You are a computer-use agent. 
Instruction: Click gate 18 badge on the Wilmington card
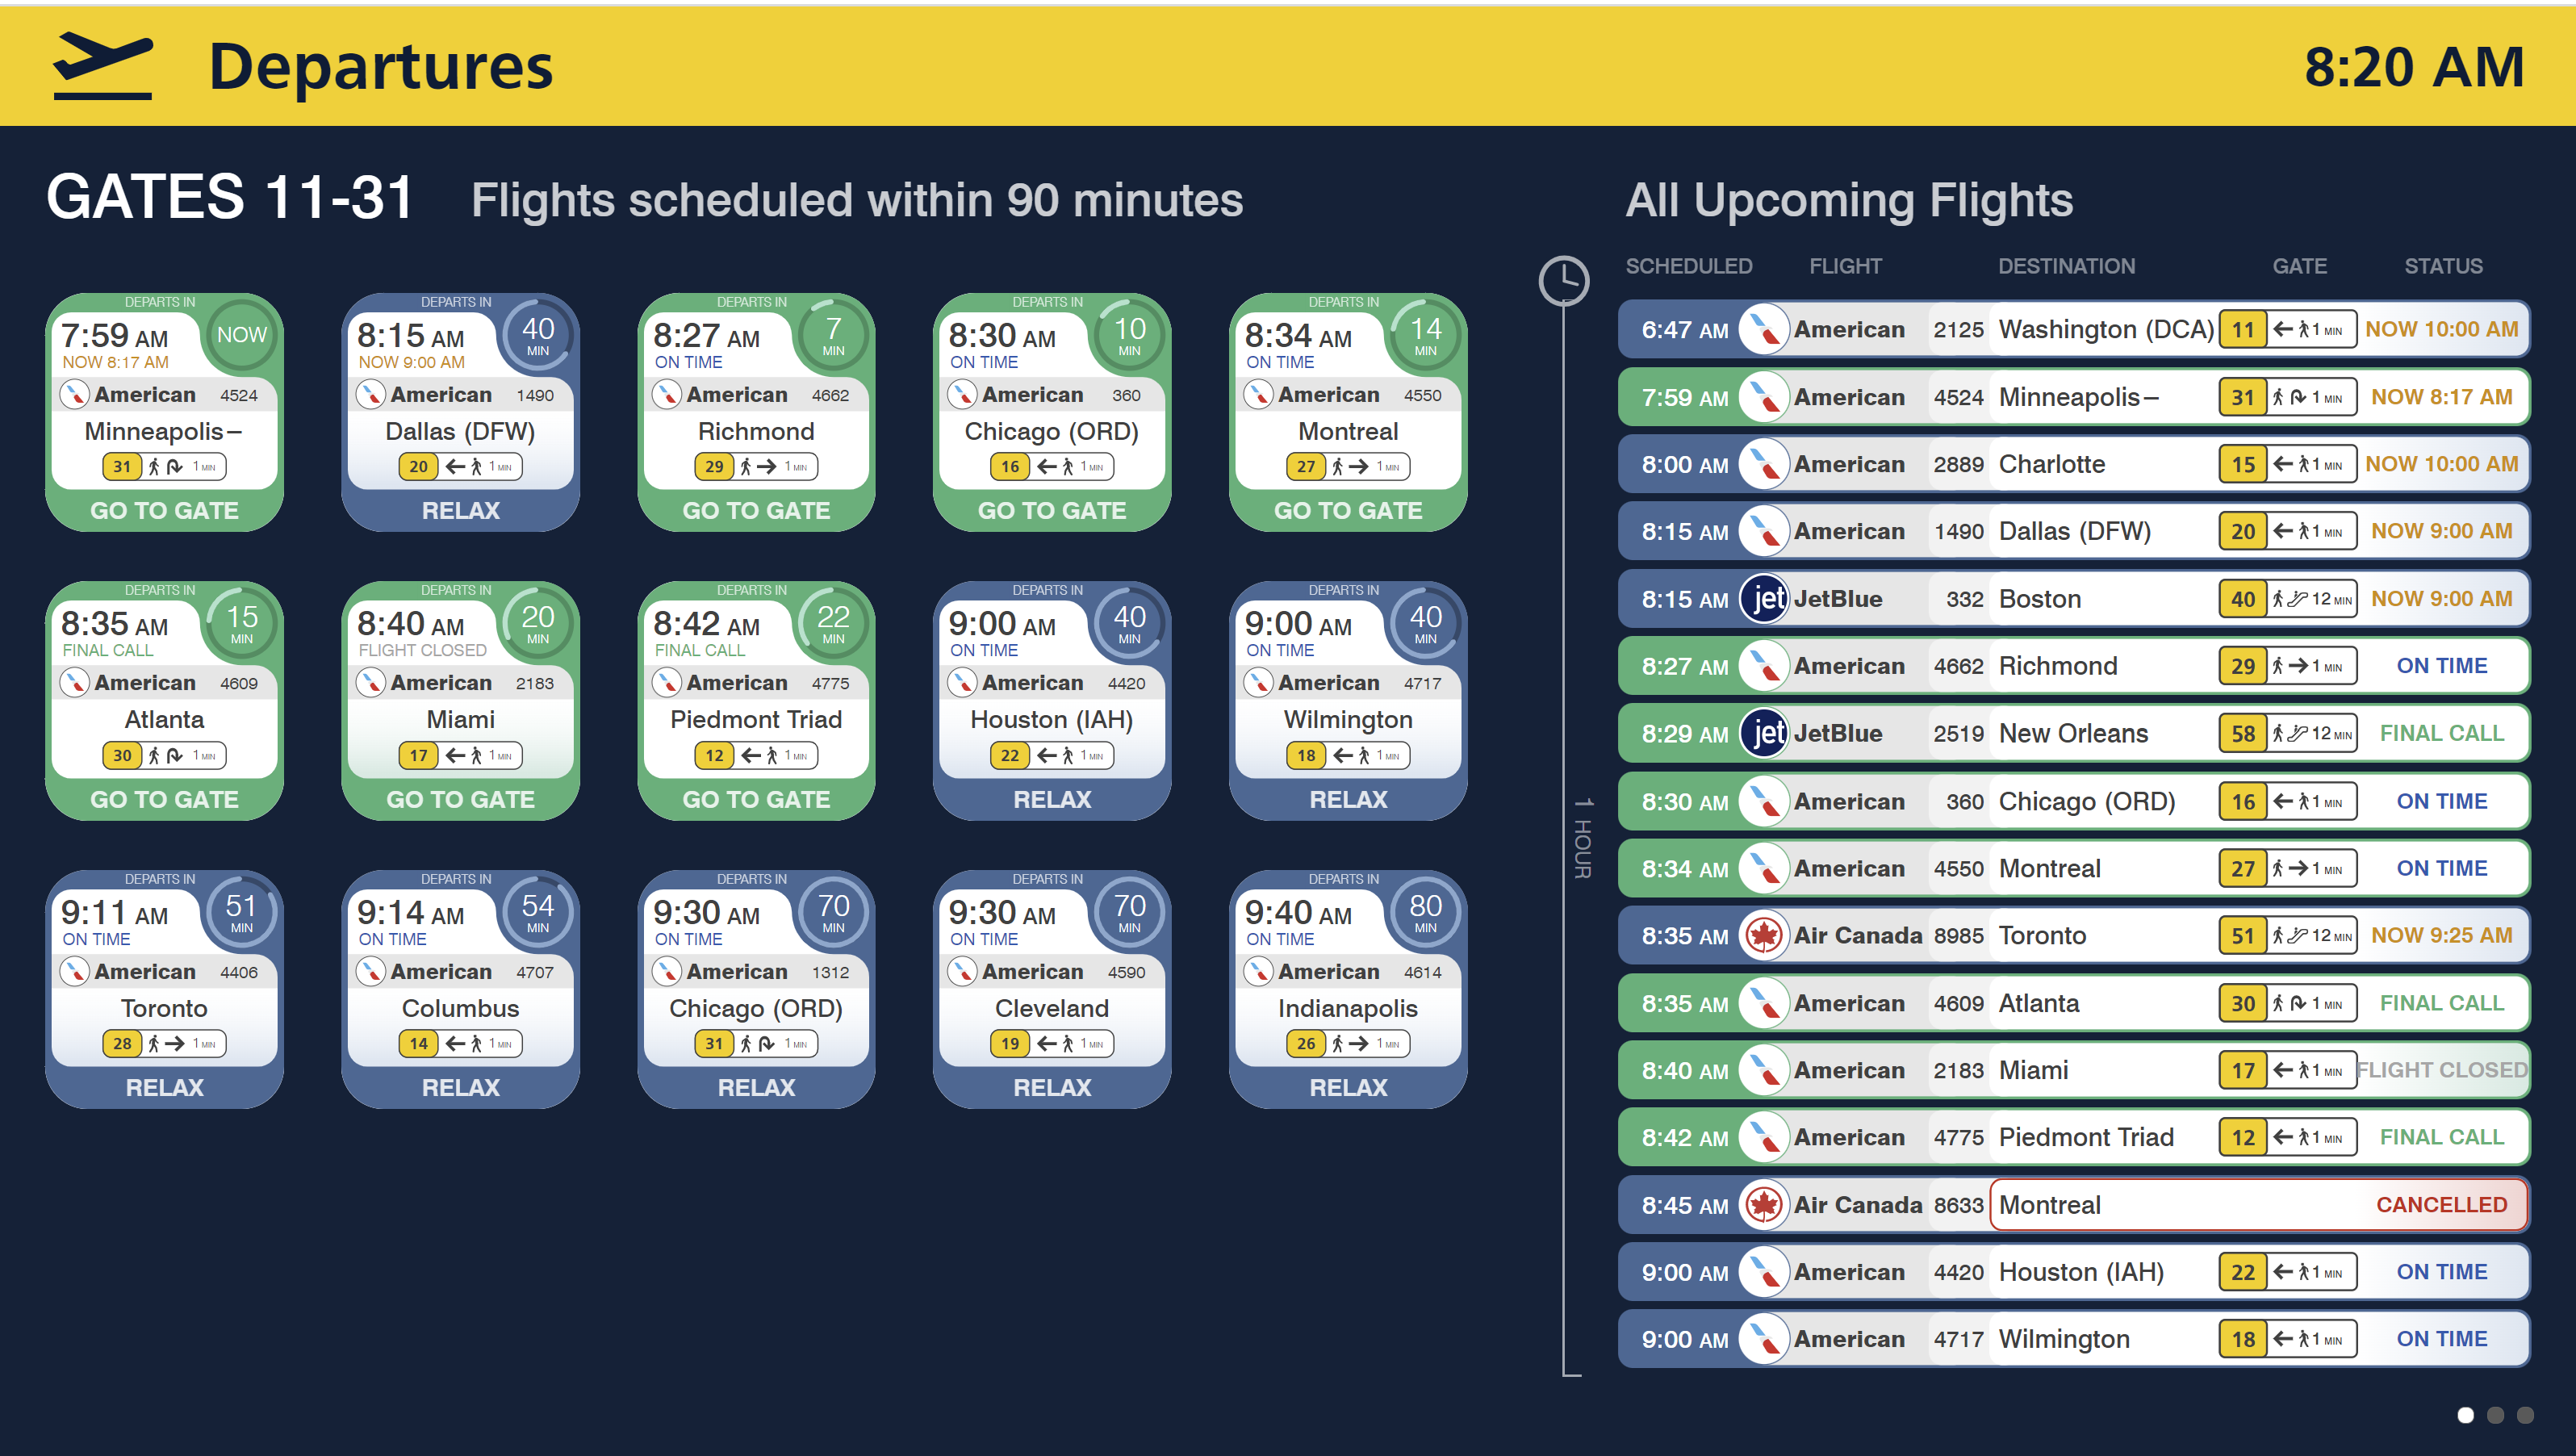(x=1306, y=756)
